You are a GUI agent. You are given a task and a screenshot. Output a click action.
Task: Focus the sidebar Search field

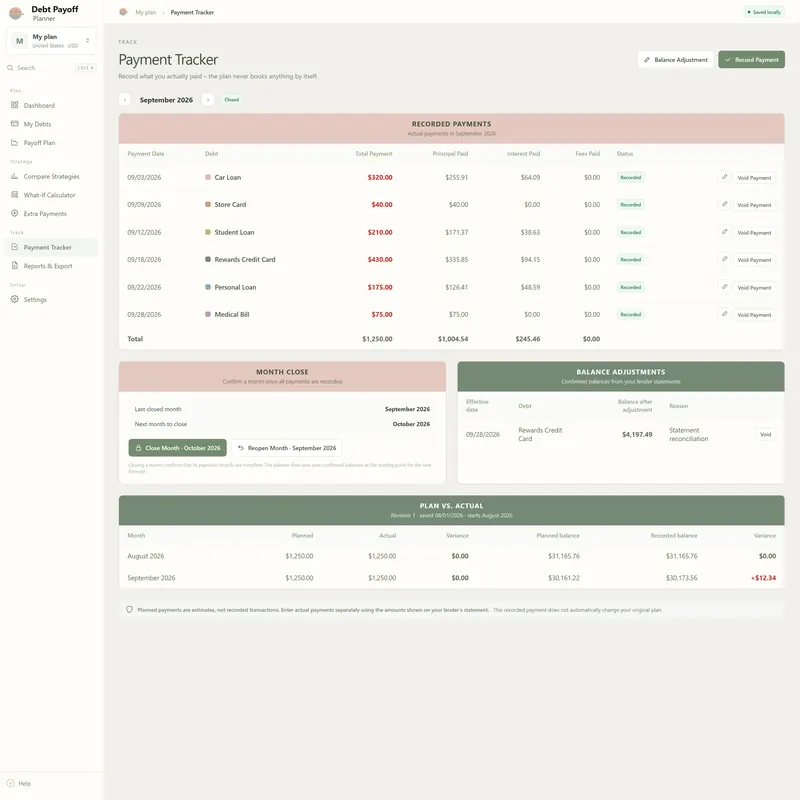[52, 68]
